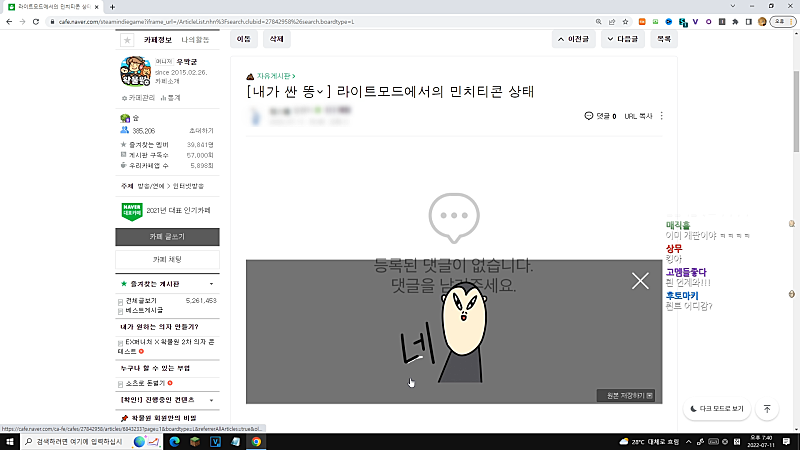Click the 이동 move button
Viewport: 800px width, 450px height.
244,39
